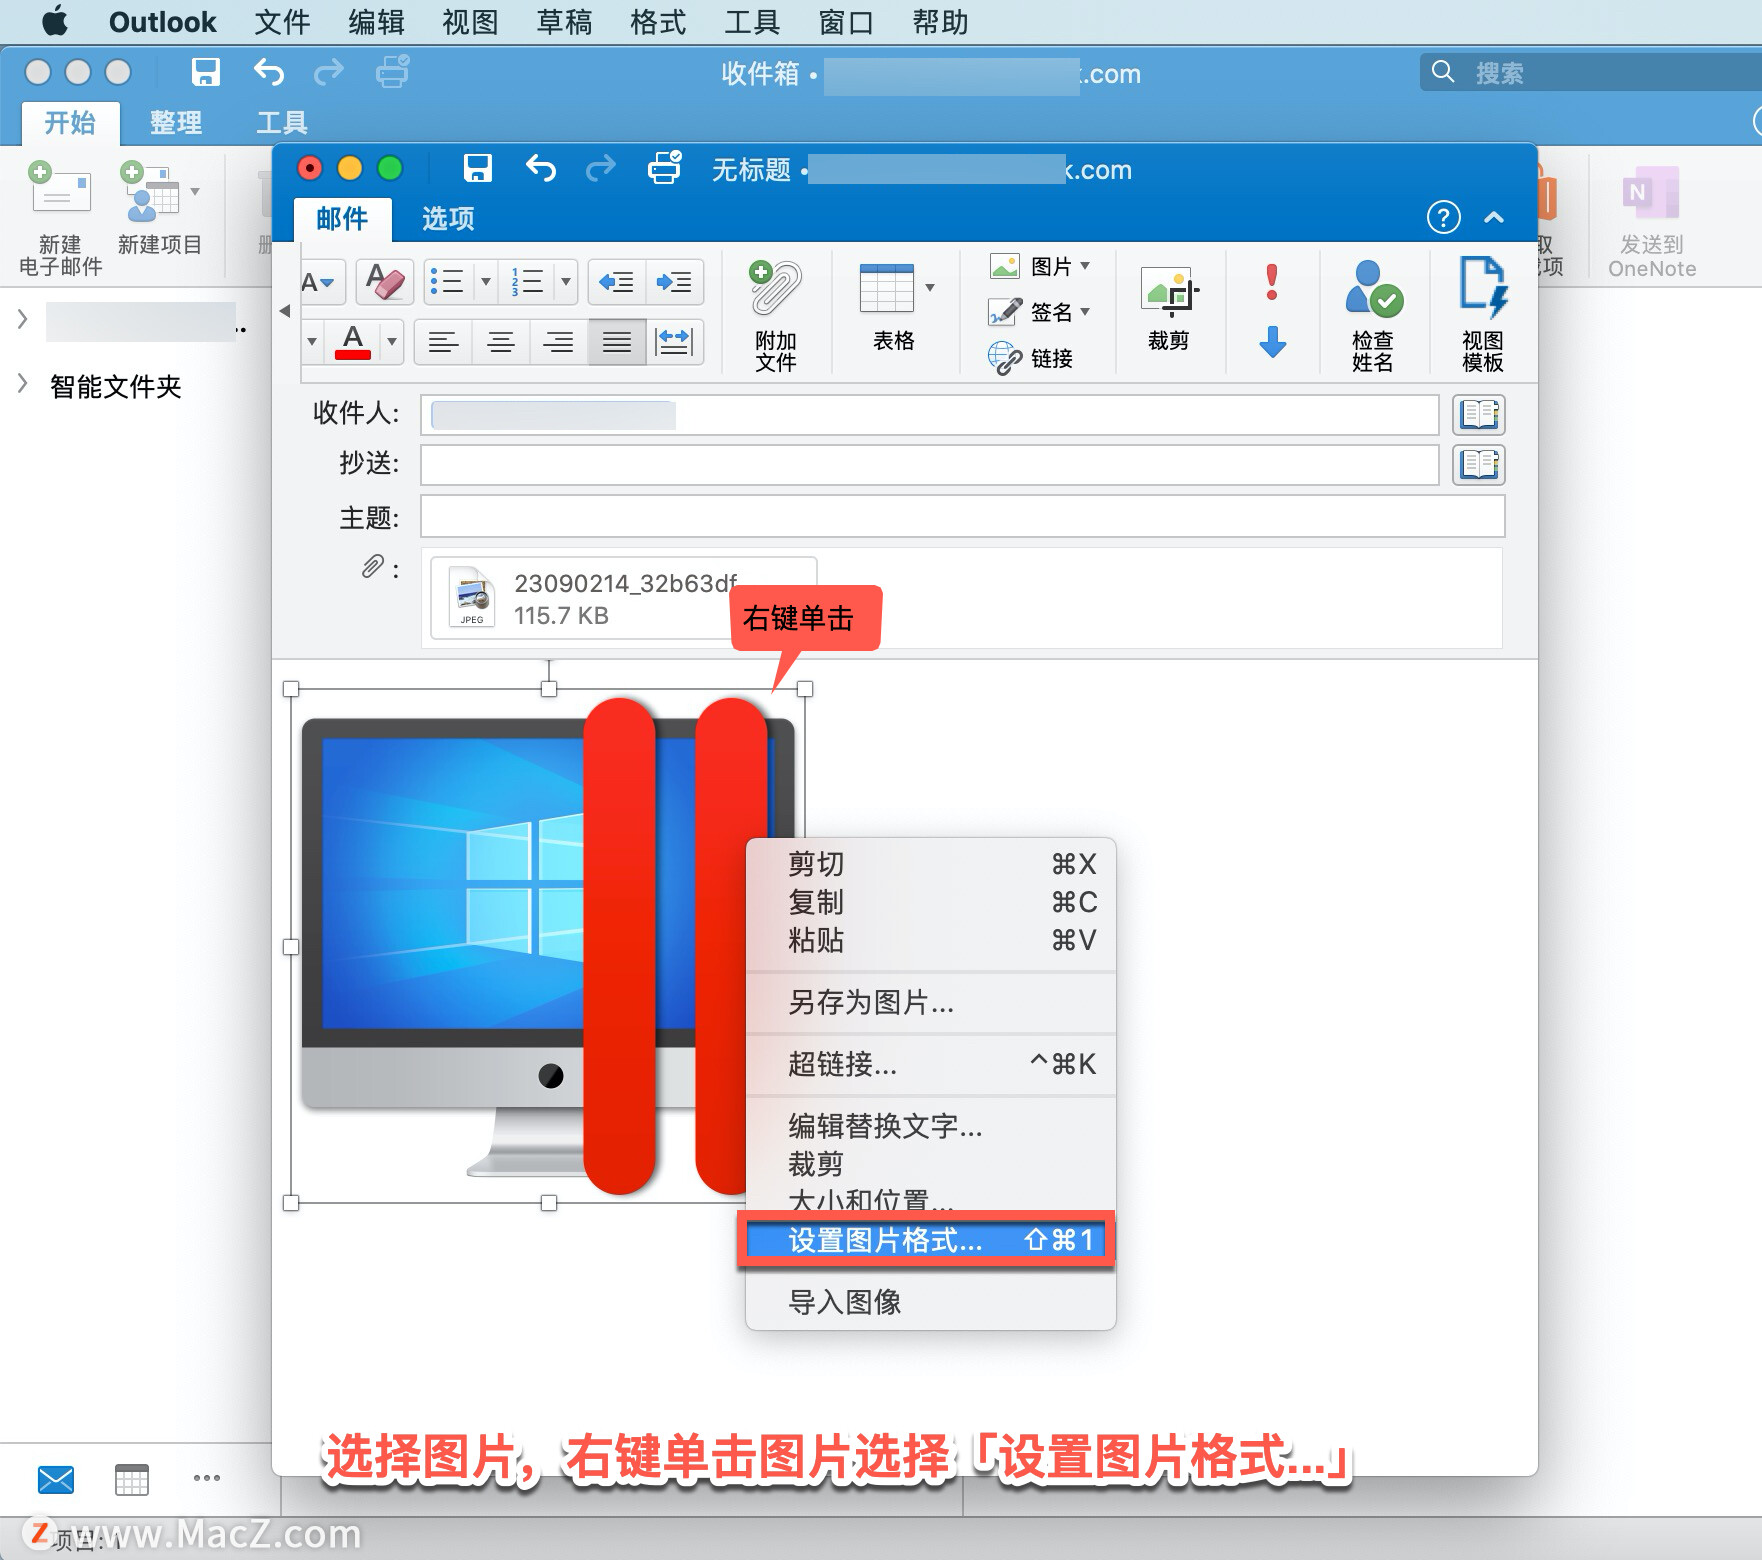Image resolution: width=1762 pixels, height=1560 pixels.
Task: Click the clear formatting eraser icon
Action: pos(385,282)
